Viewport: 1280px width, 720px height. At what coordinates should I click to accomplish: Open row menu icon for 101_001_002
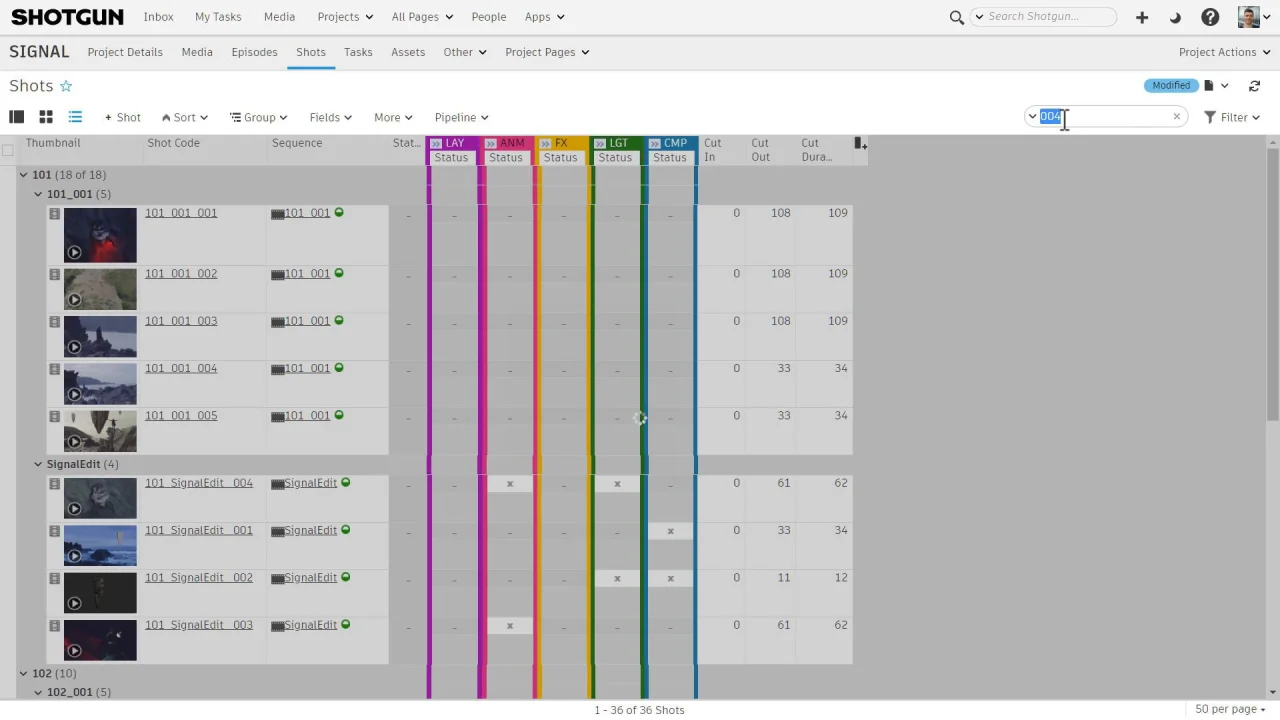click(x=55, y=274)
